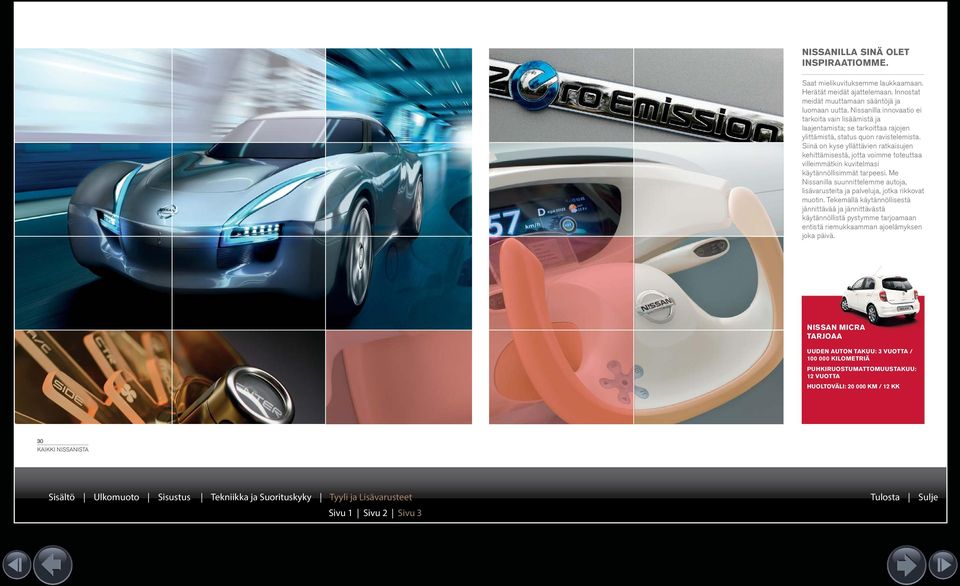Viewport: 960px width, 586px height.
Task: Open the Ulkomuoto section
Action: (116, 497)
